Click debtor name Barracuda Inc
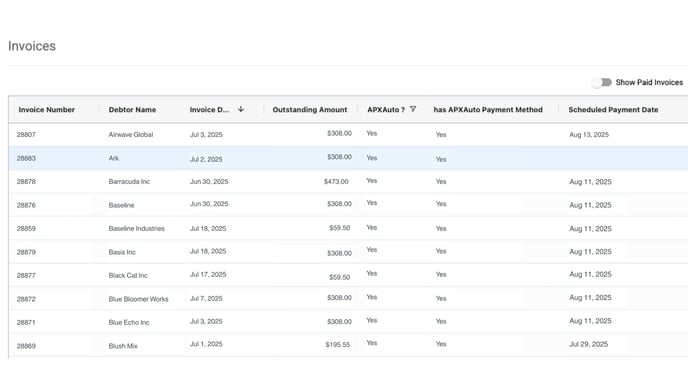688x387 pixels. click(x=129, y=182)
